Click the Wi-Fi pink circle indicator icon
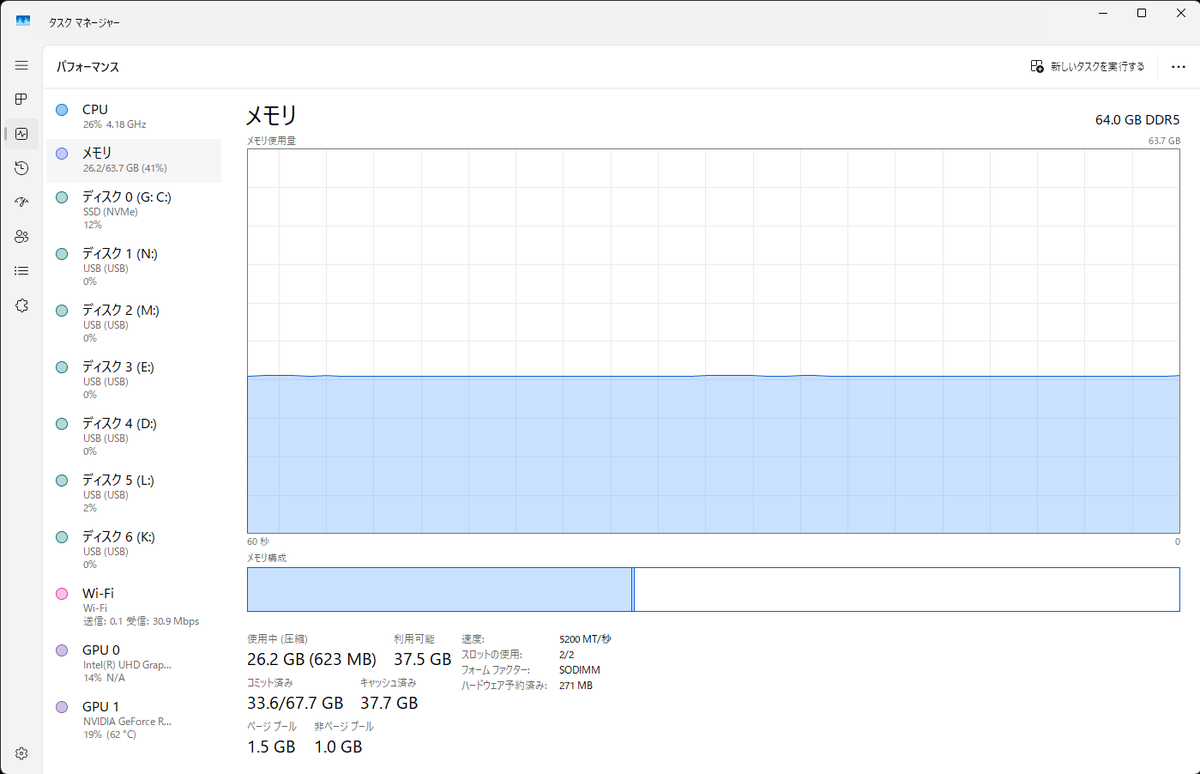This screenshot has width=1200, height=774. [x=62, y=594]
